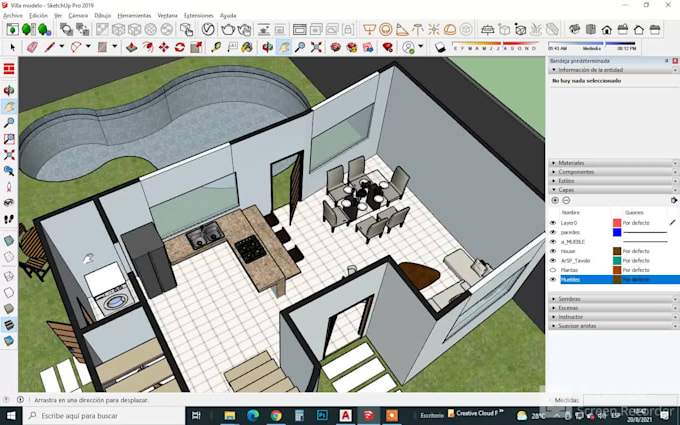Pick the Tape Measure tool
This screenshot has width=680, height=425.
tap(216, 47)
